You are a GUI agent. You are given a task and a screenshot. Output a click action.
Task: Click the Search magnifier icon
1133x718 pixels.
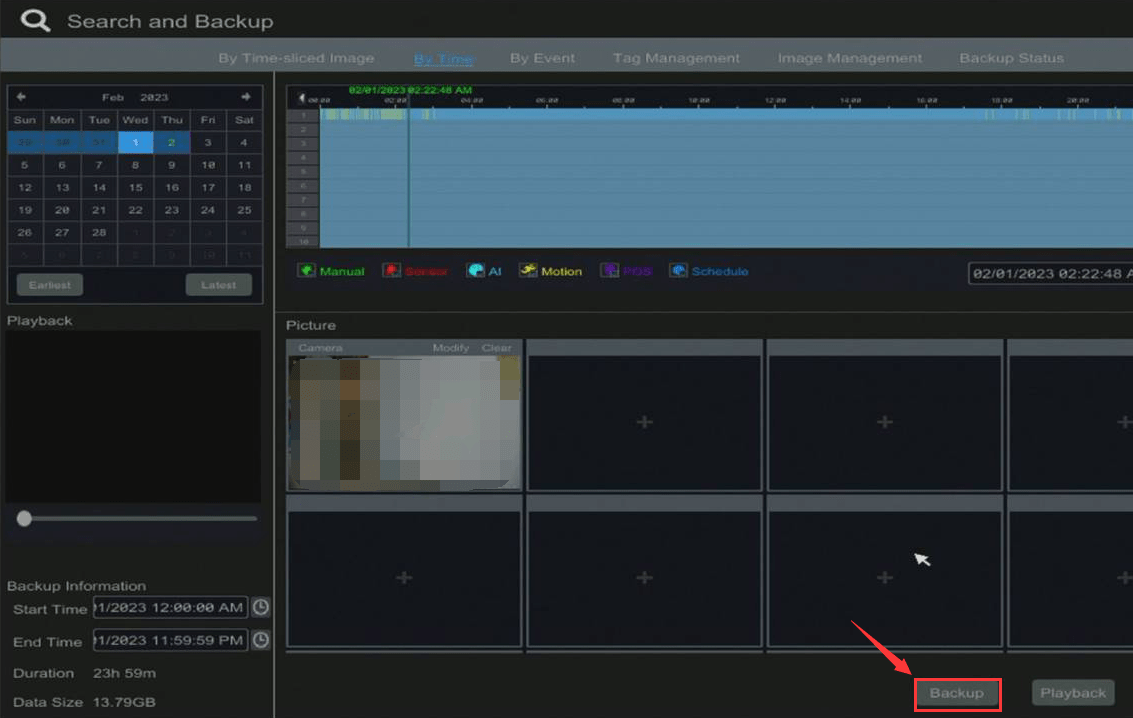pos(35,21)
